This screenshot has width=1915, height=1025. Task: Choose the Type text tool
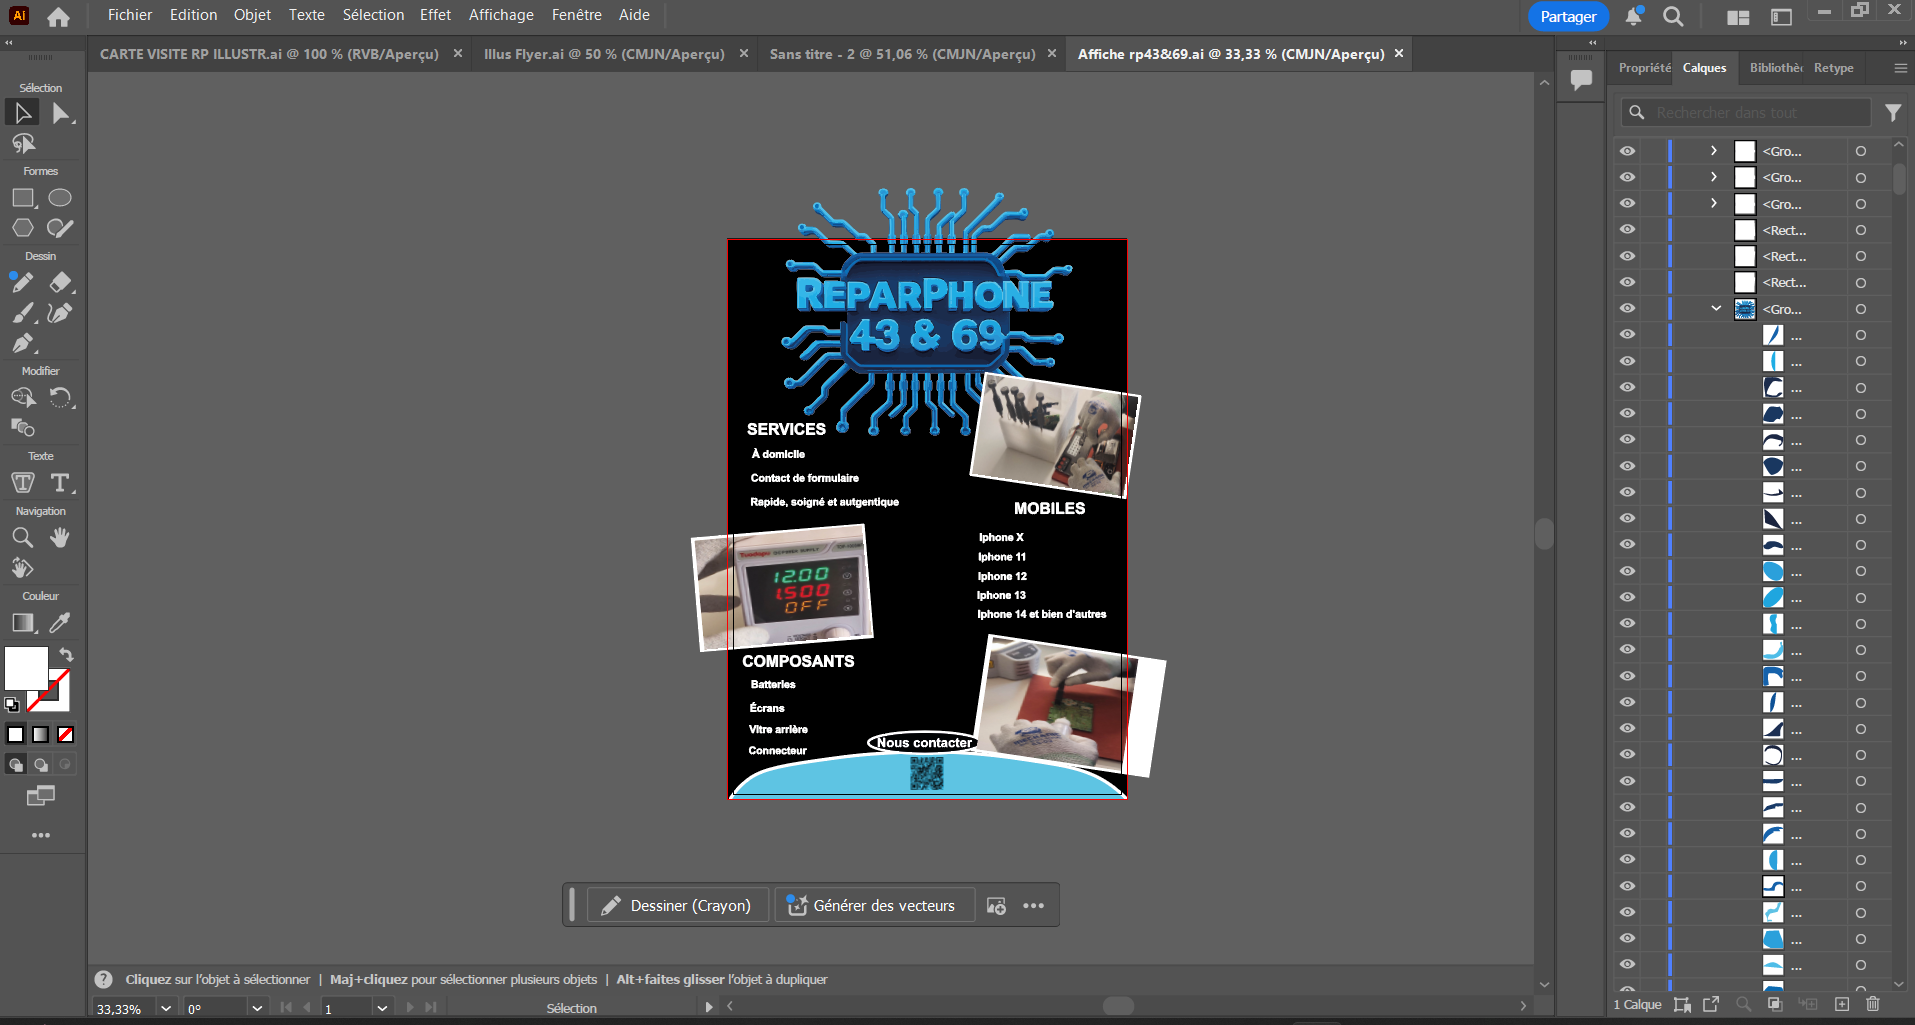click(x=60, y=483)
